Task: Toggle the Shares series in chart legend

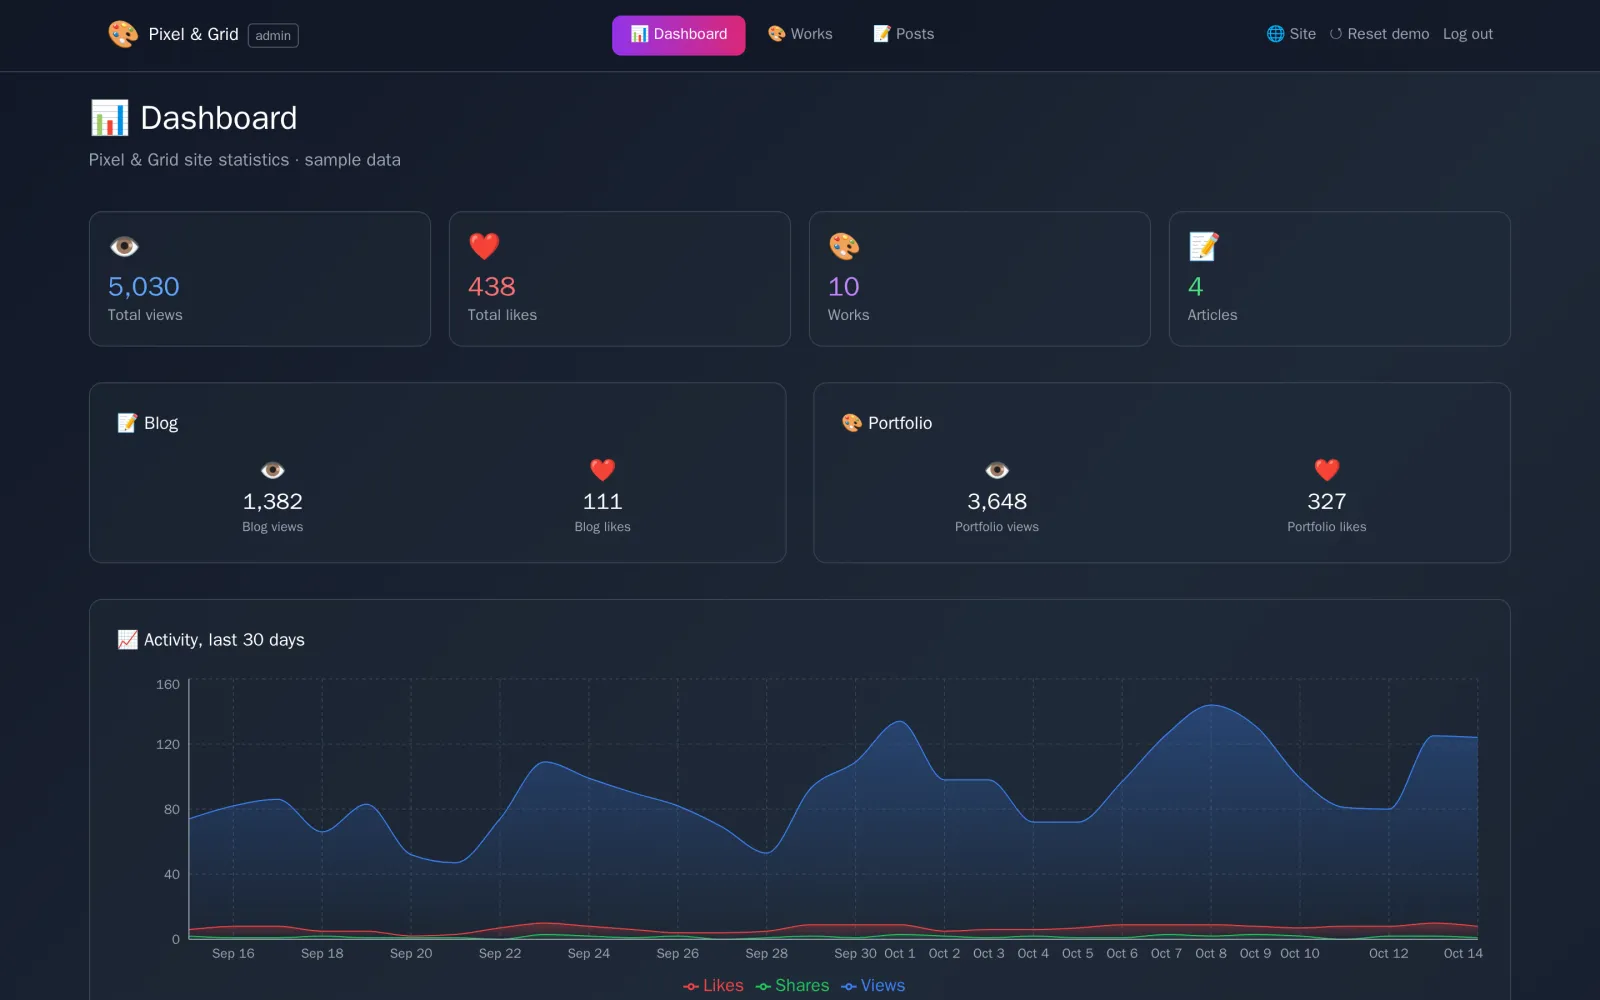Action: (x=792, y=986)
